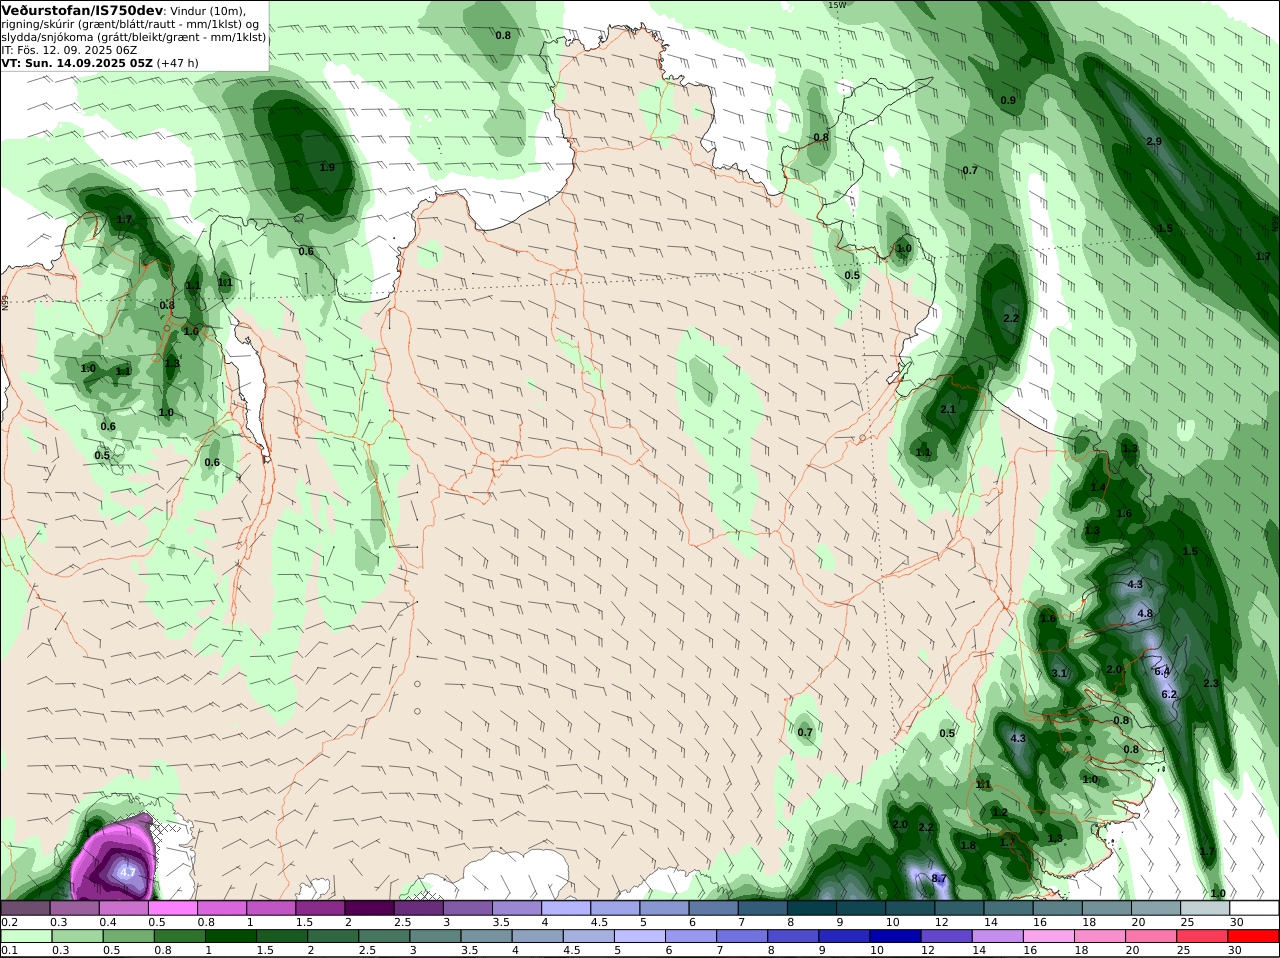
Task: Click the 6.2 precipitation value on the map
Action: click(1169, 694)
